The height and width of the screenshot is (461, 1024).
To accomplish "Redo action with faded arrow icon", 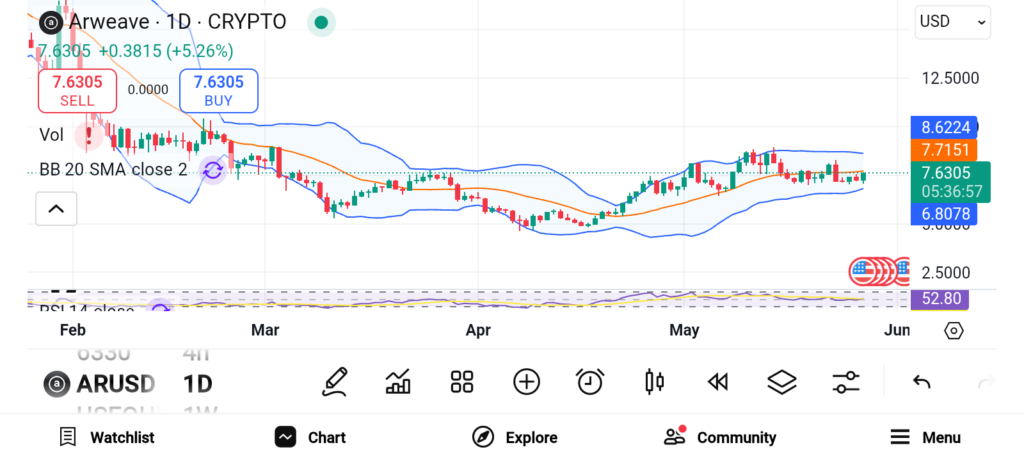I will (x=986, y=382).
